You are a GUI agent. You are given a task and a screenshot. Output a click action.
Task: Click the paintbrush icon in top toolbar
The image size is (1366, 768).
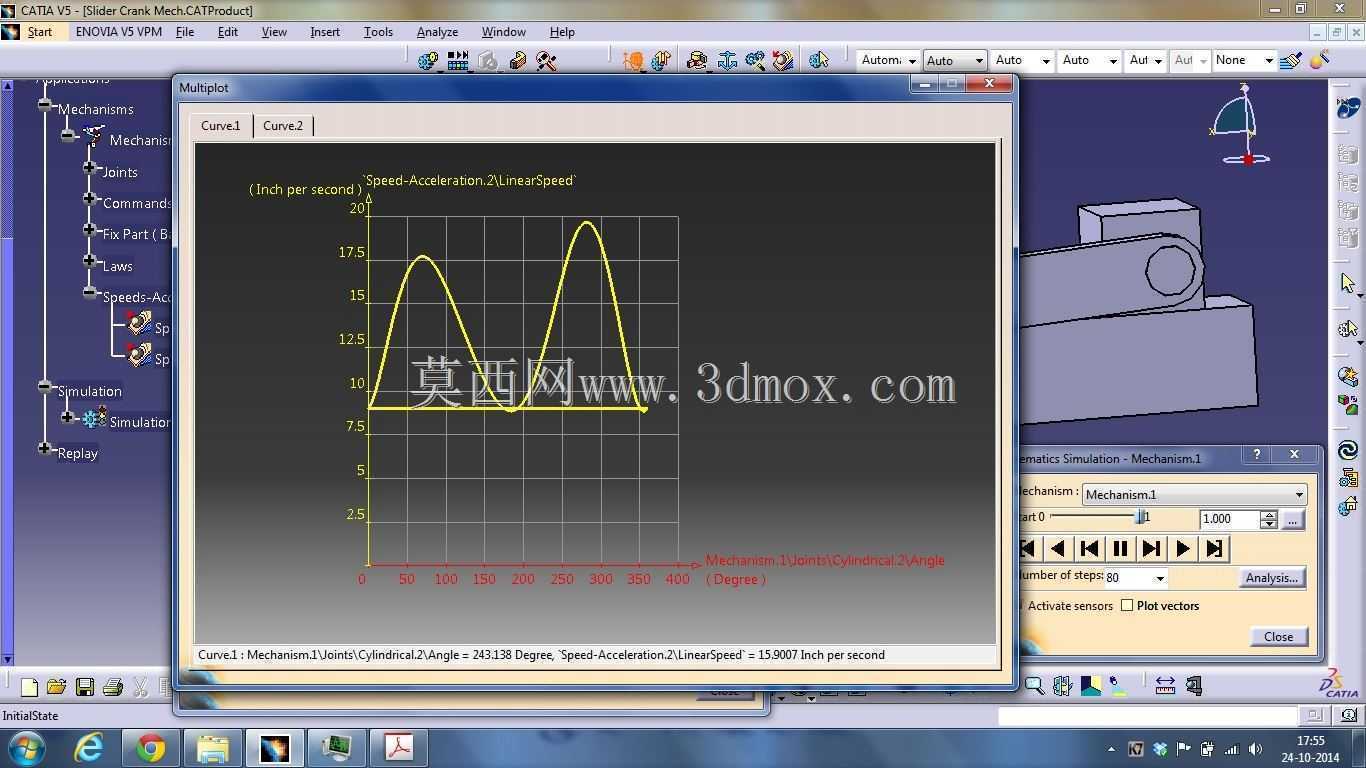[x=1291, y=61]
